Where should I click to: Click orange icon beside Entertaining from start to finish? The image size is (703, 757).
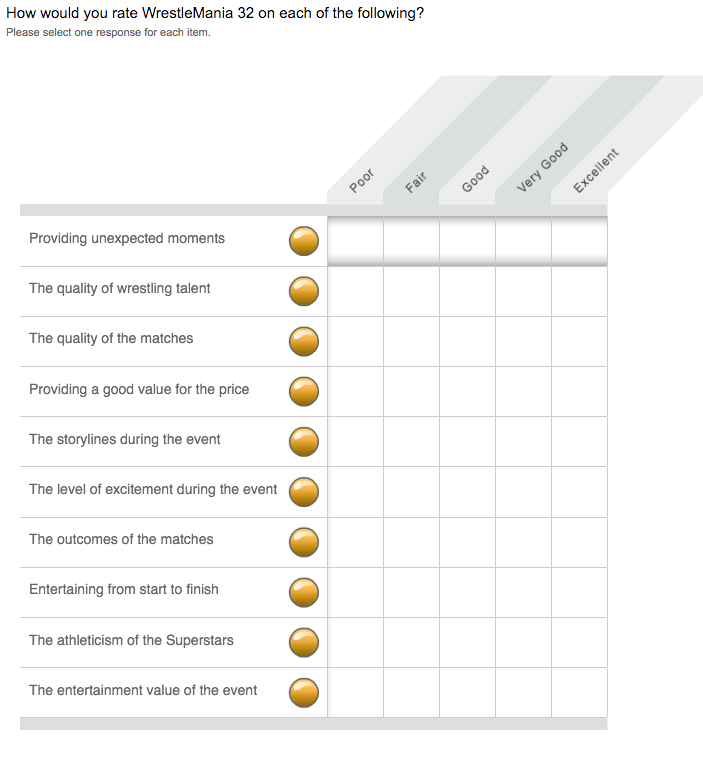point(304,591)
